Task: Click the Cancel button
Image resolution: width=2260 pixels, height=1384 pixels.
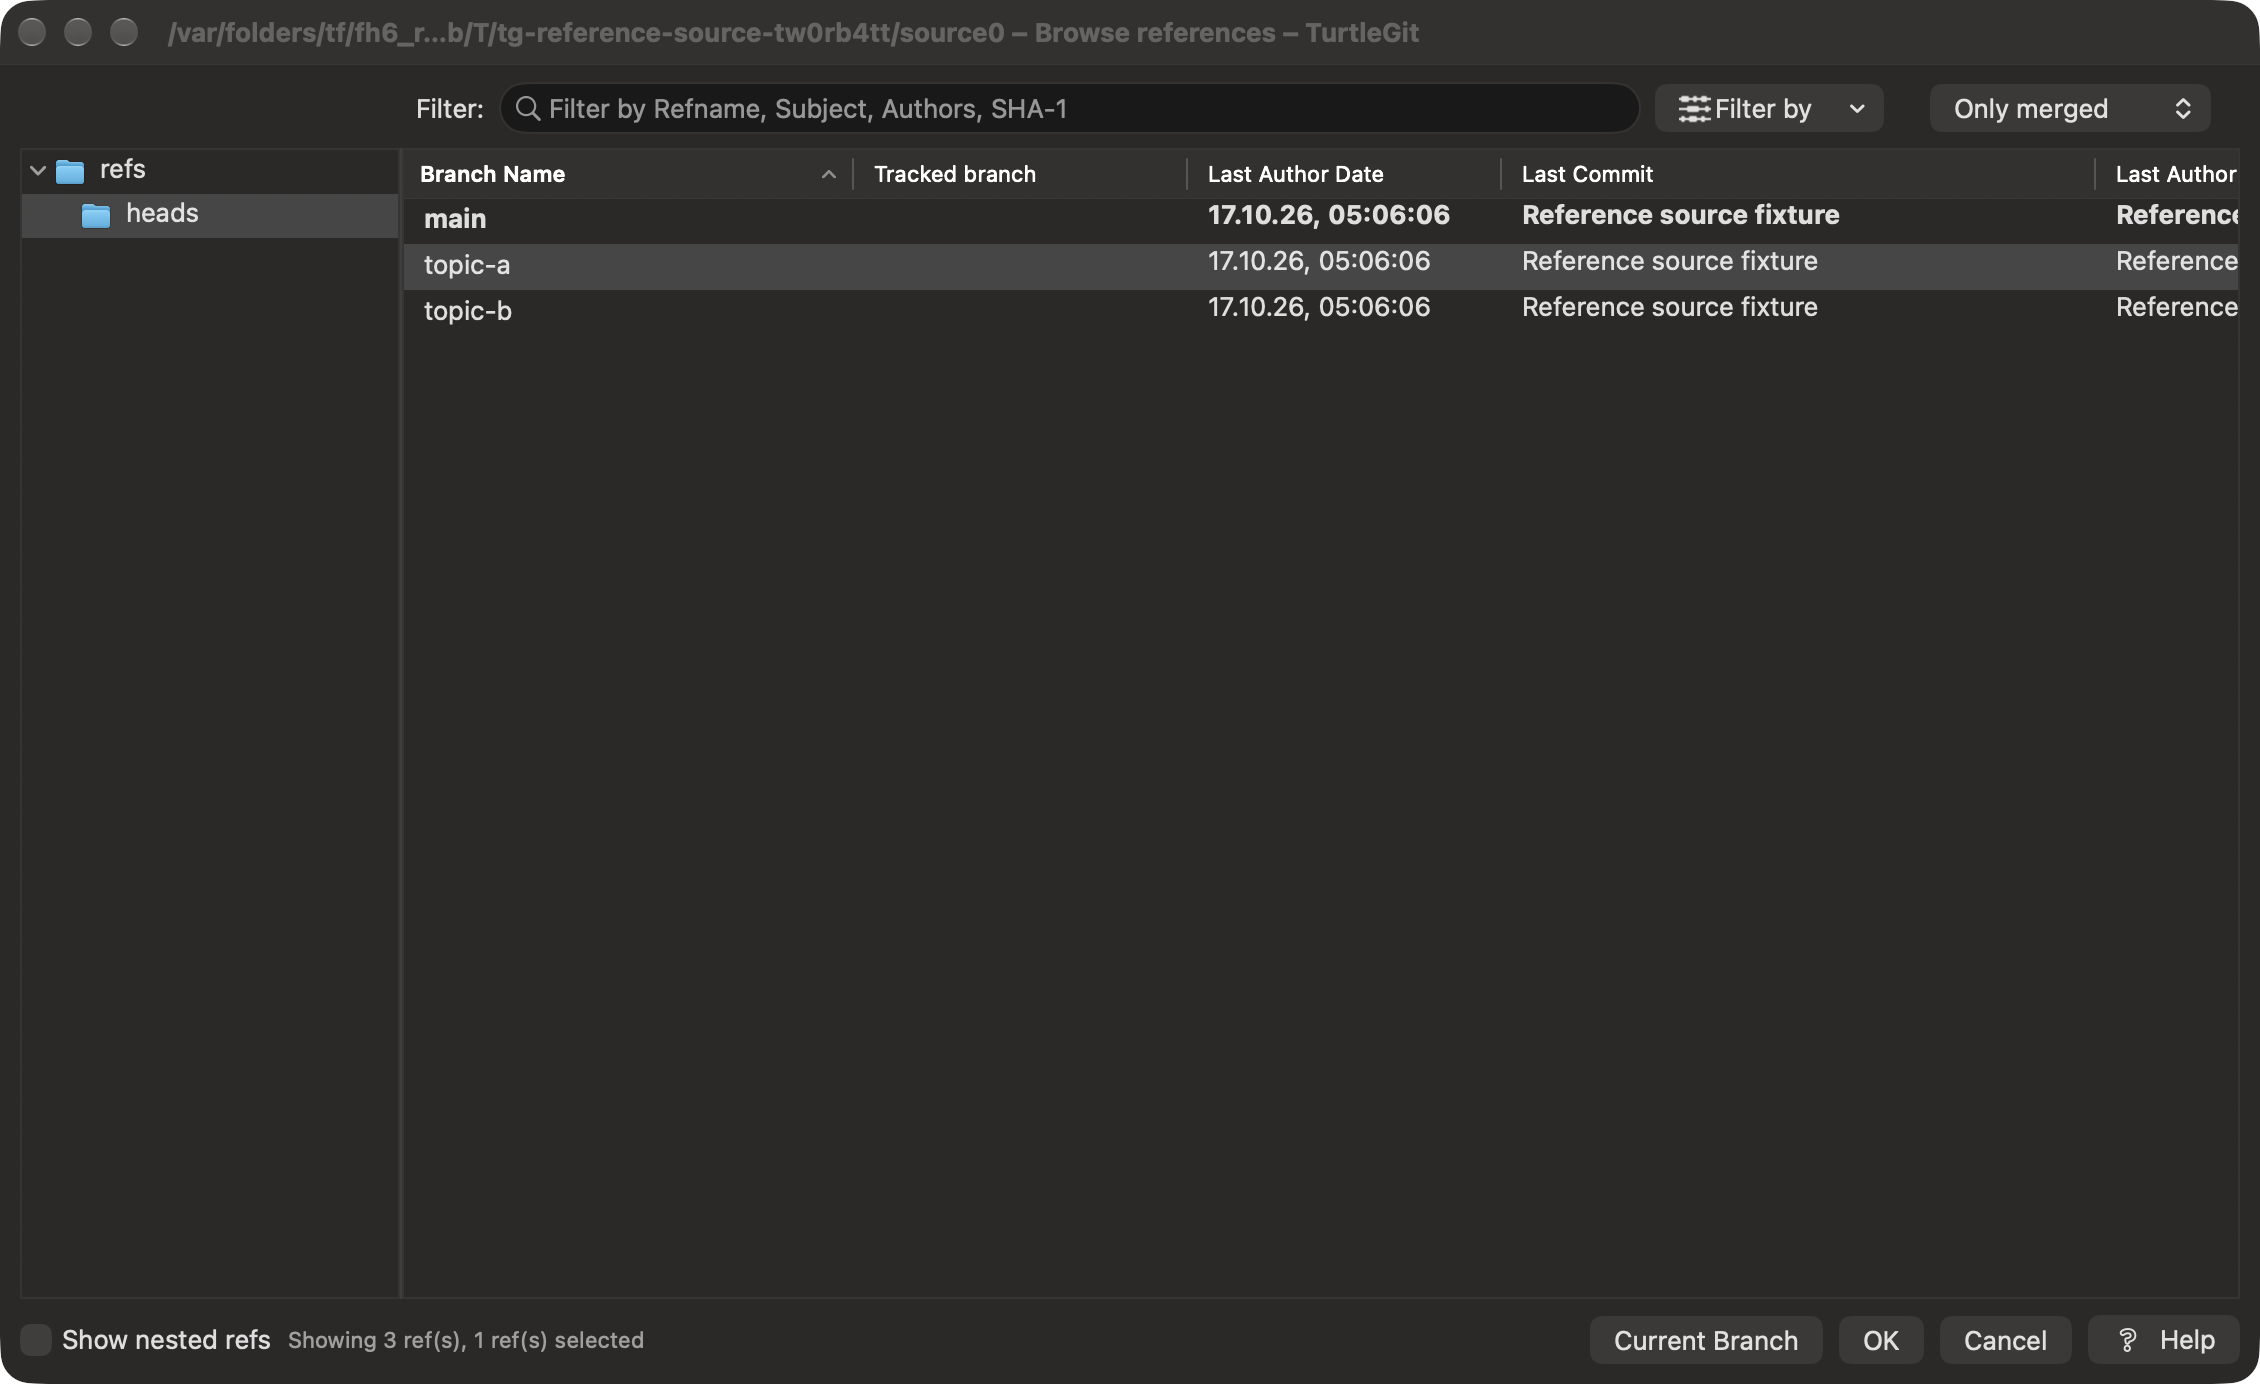Action: tap(2005, 1340)
